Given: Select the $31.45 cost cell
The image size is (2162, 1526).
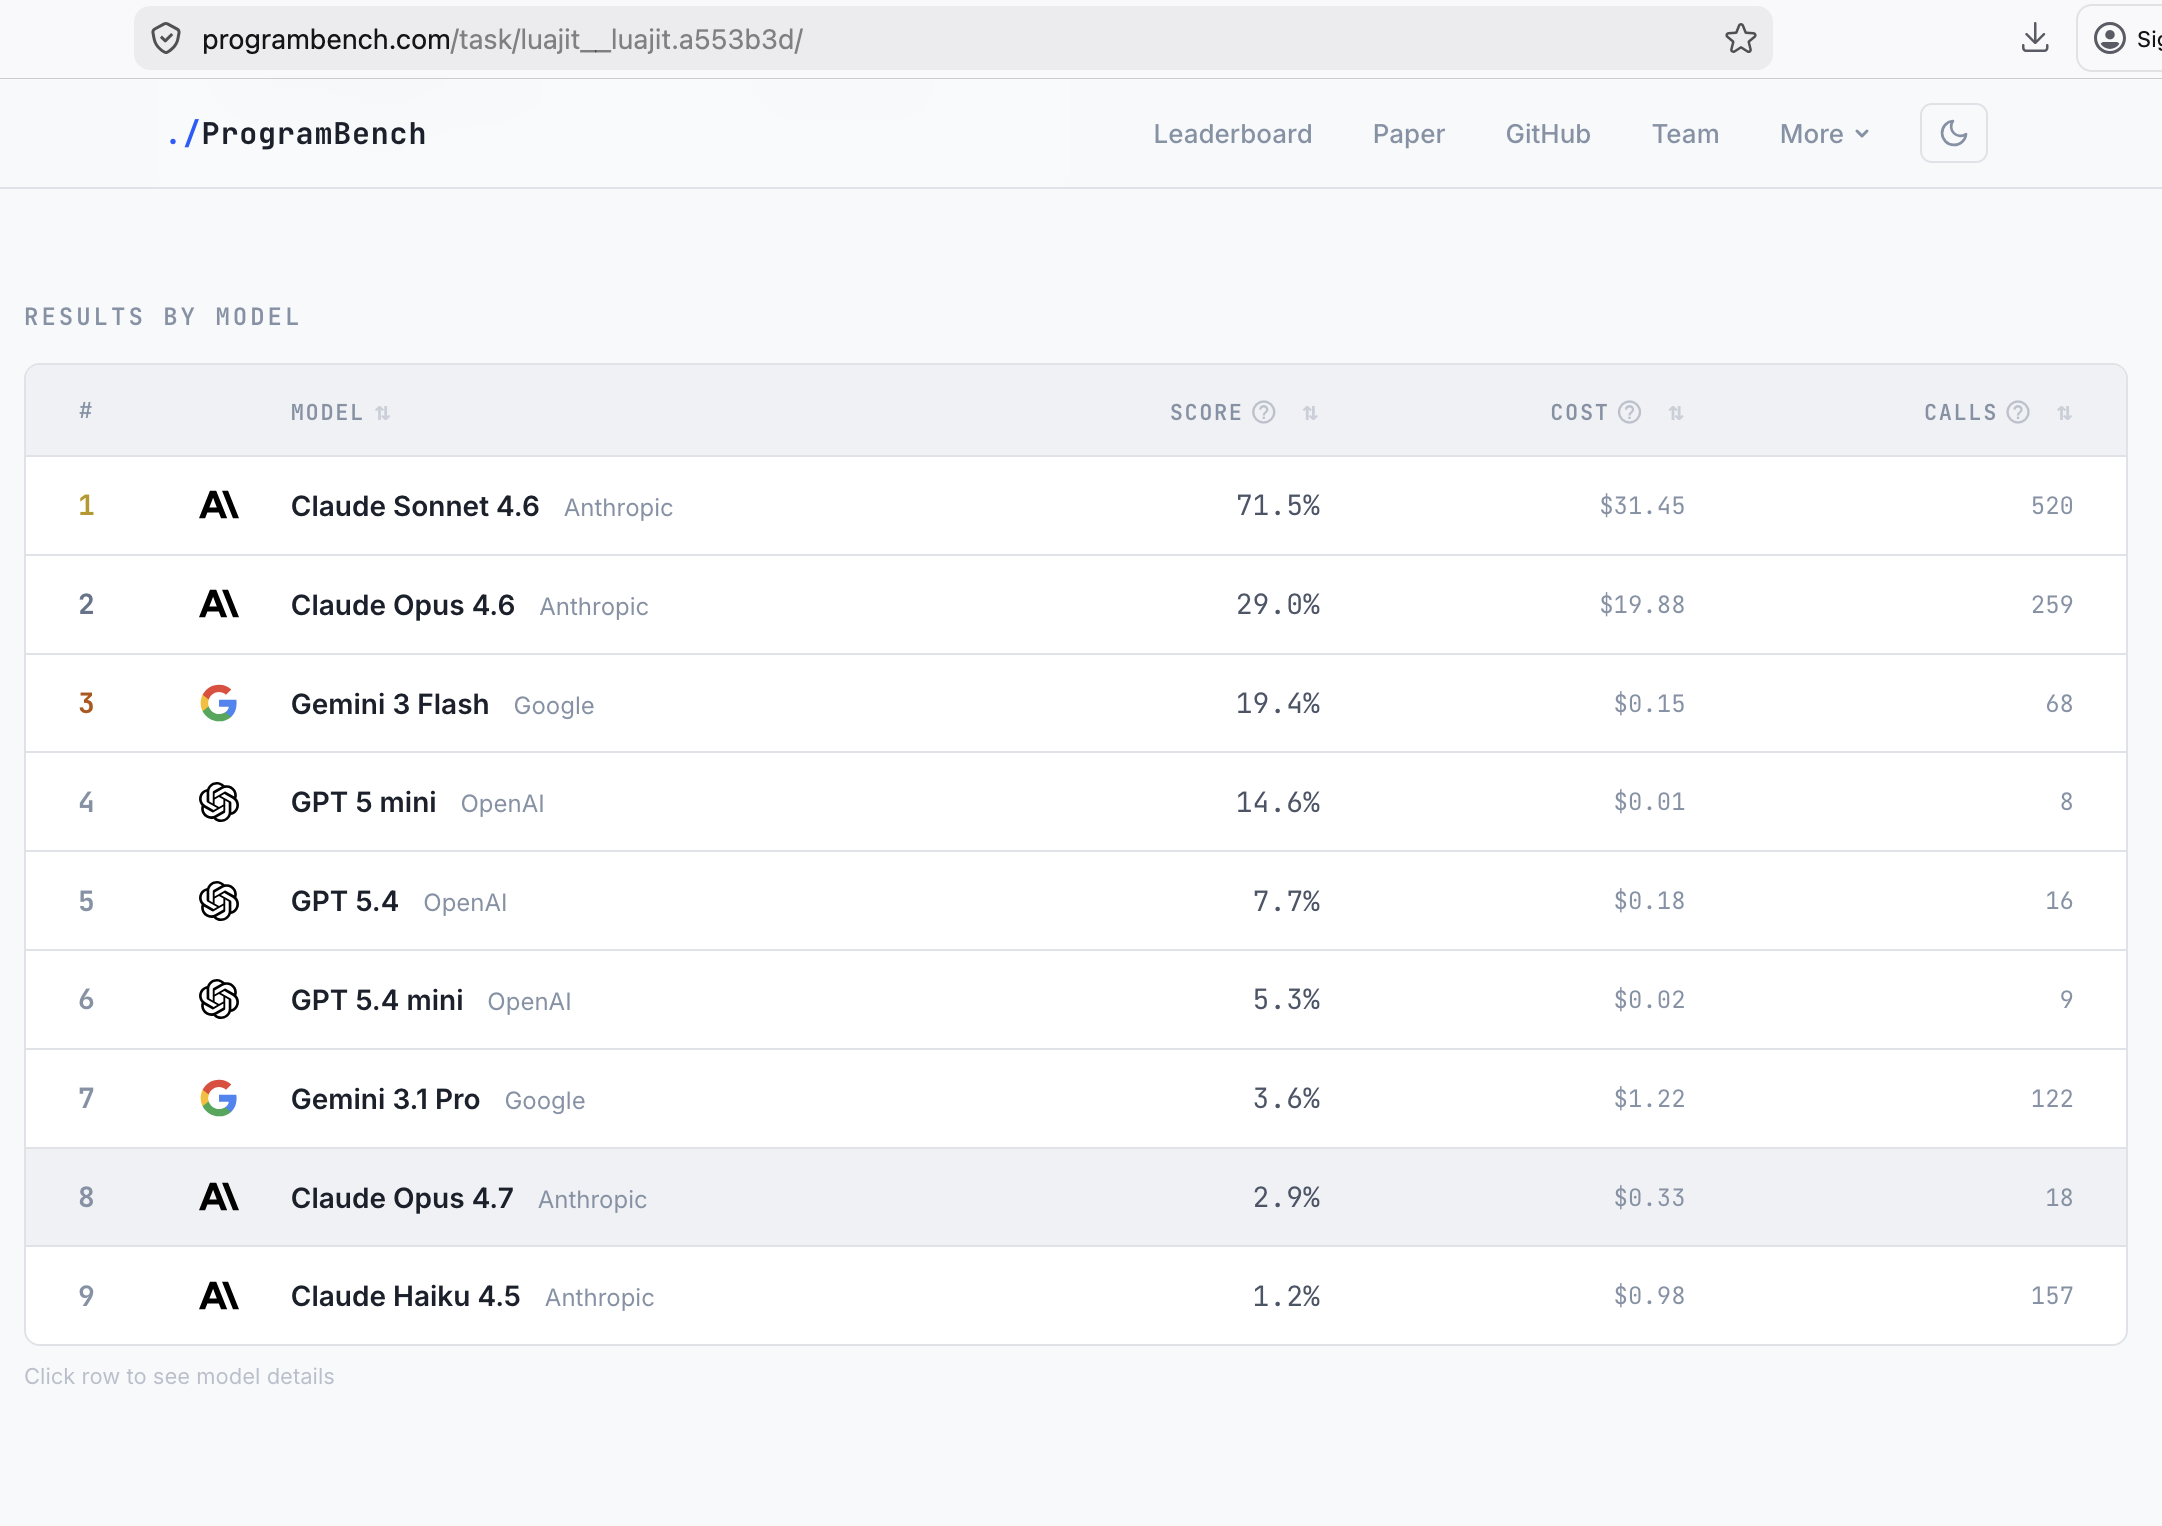Looking at the screenshot, I should 1642,506.
